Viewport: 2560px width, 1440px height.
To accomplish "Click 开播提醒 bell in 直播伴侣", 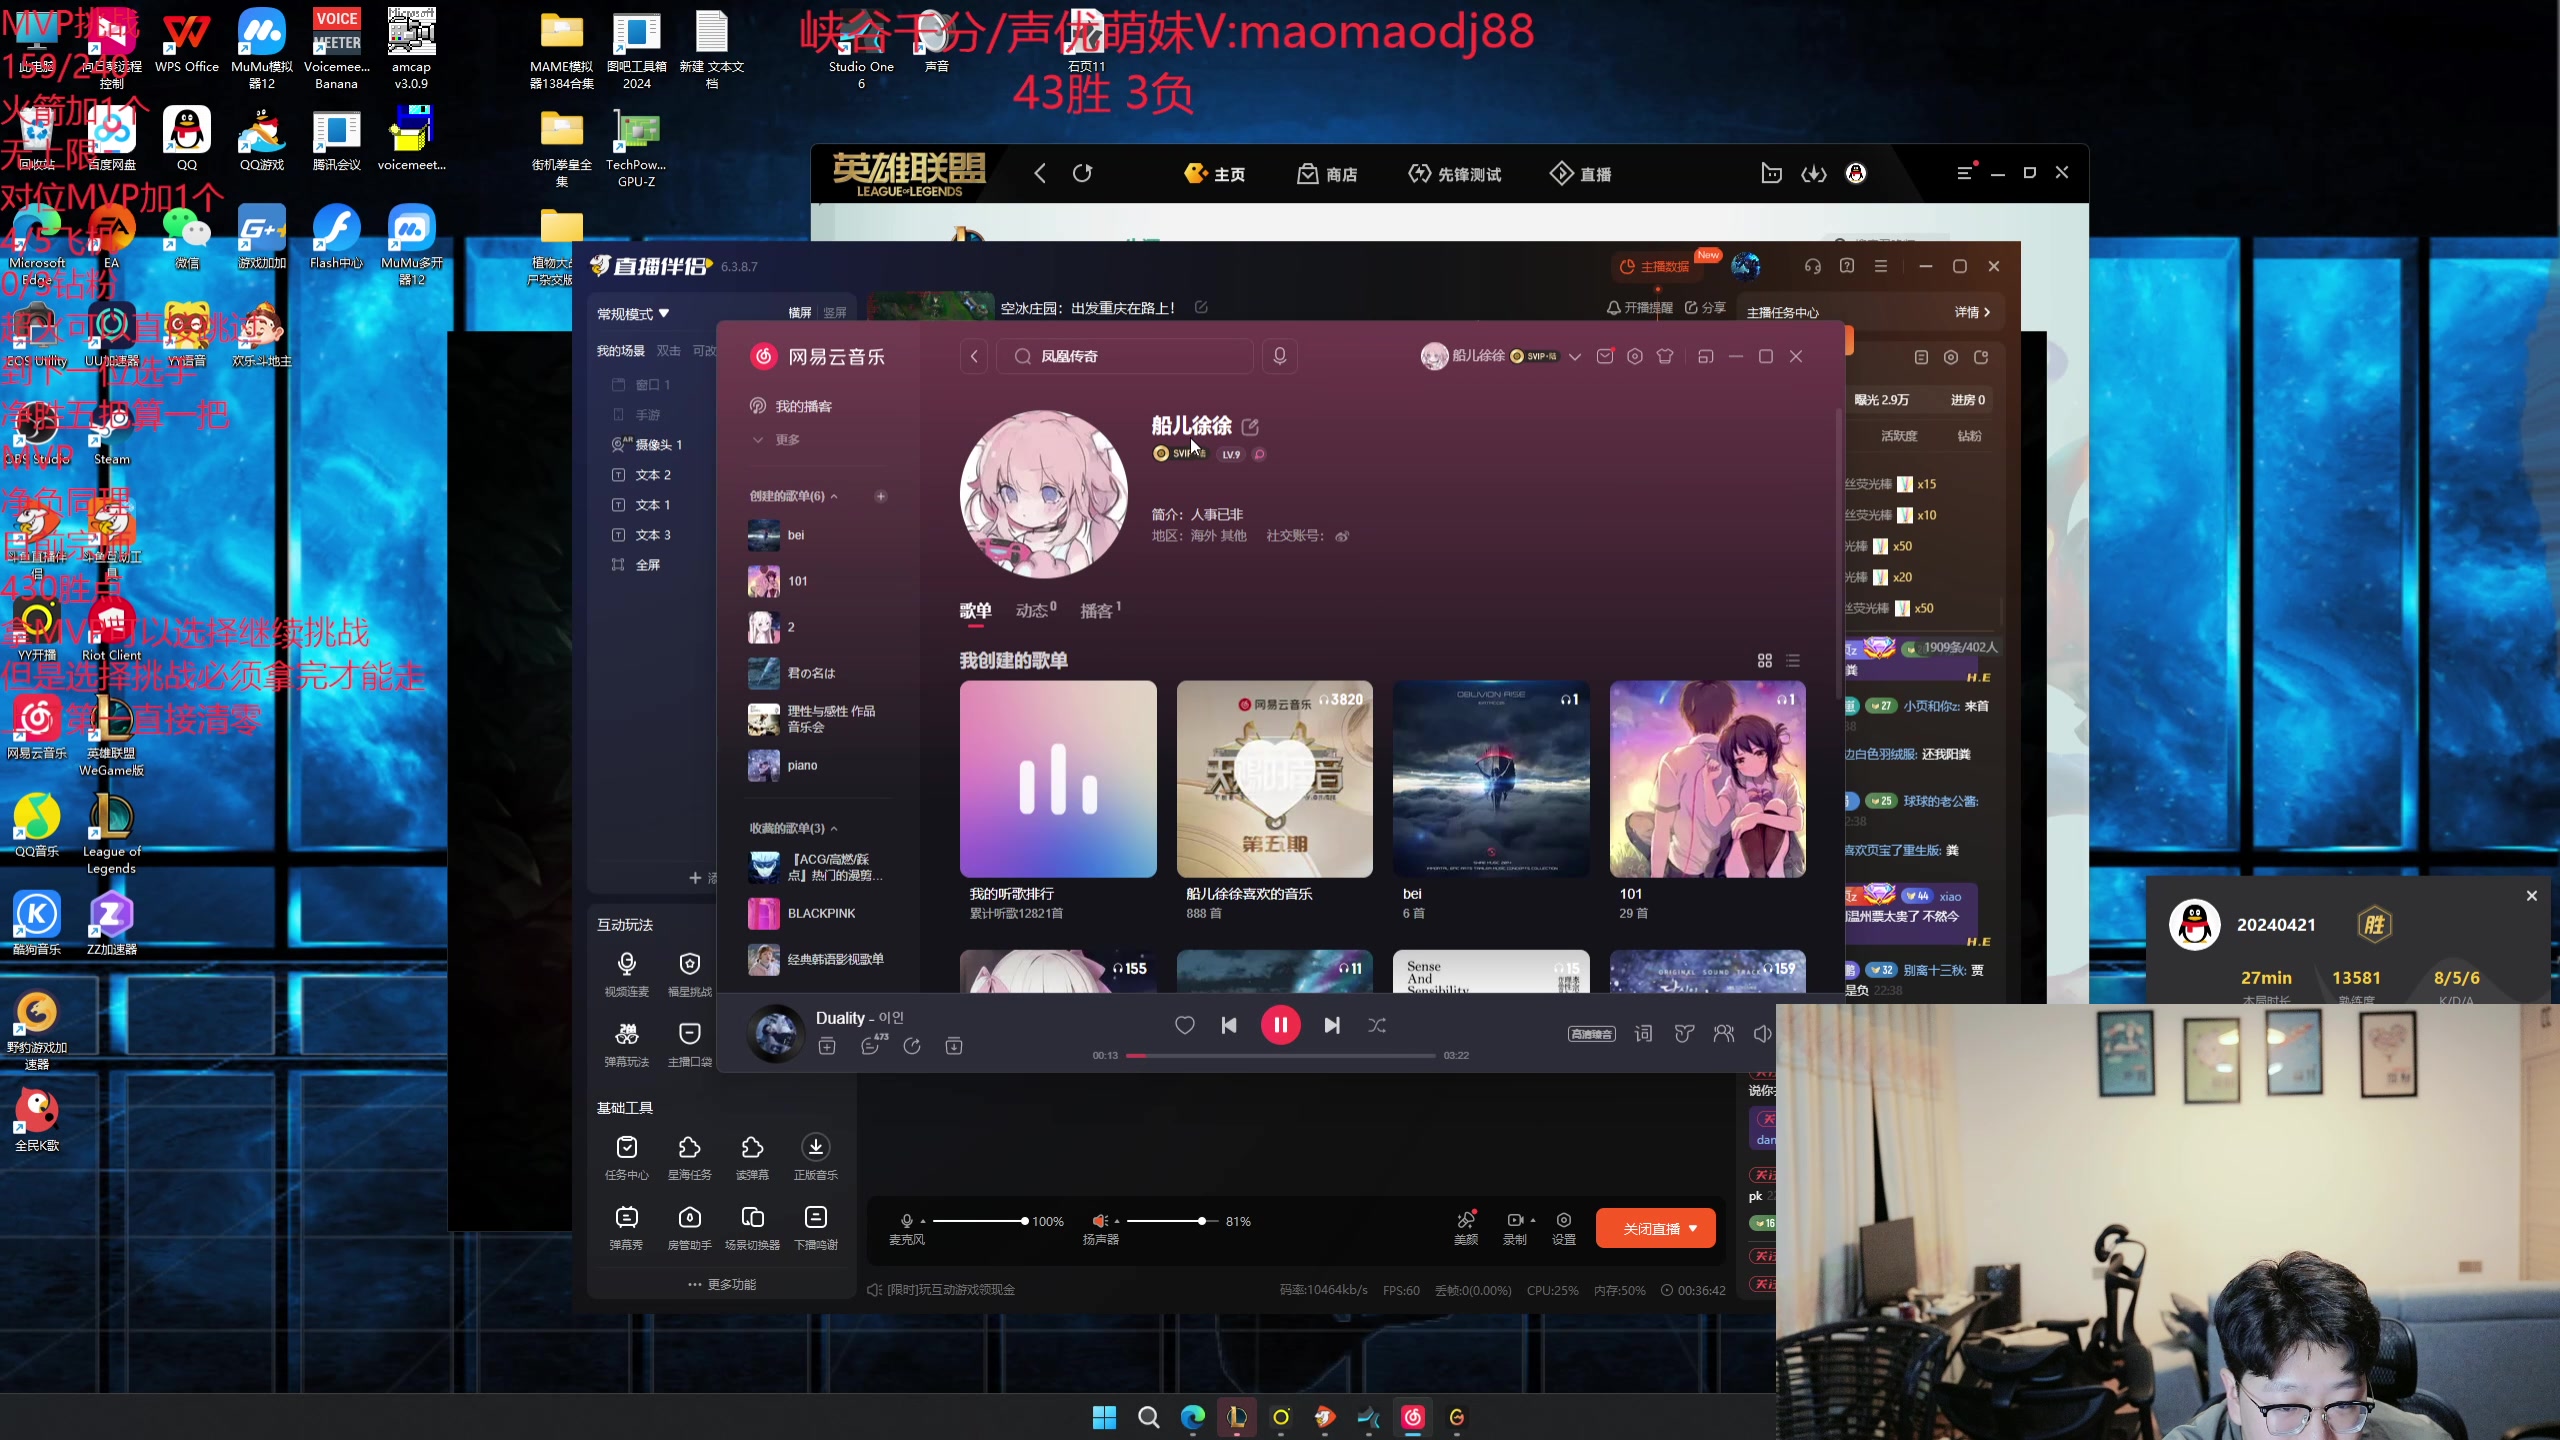I will point(1640,308).
